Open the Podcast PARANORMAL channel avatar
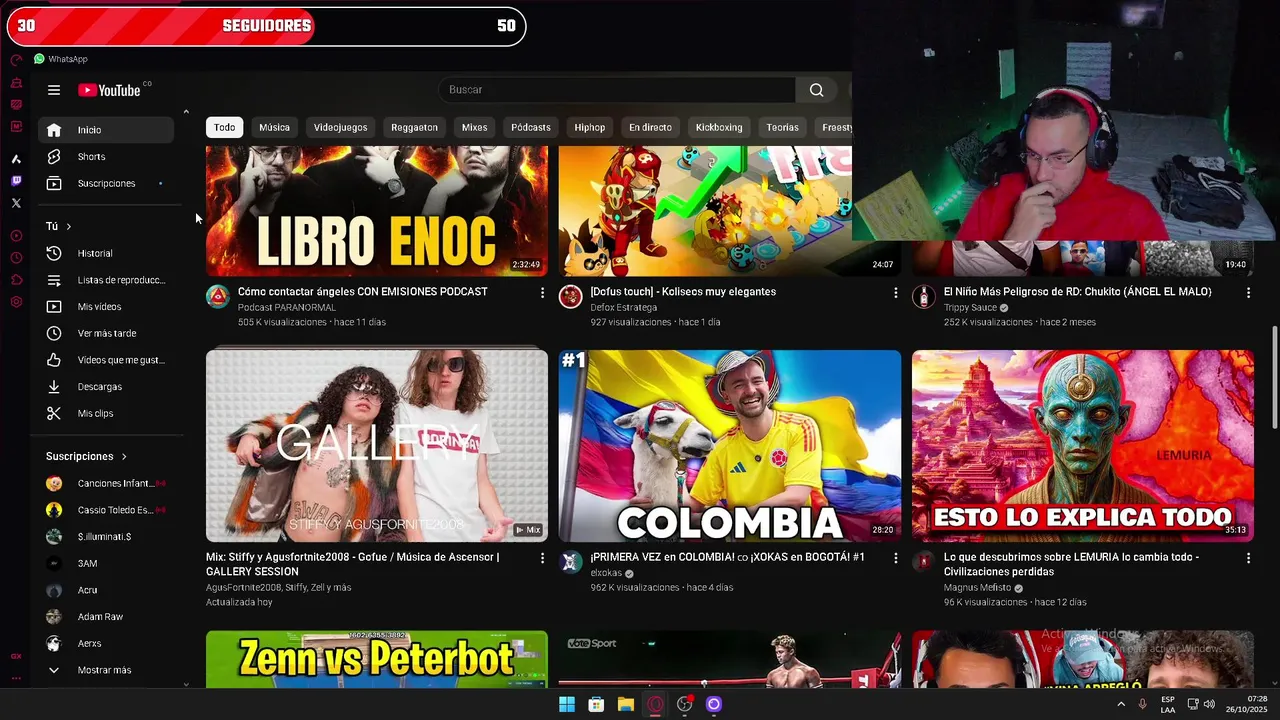Image resolution: width=1280 pixels, height=720 pixels. 218,296
